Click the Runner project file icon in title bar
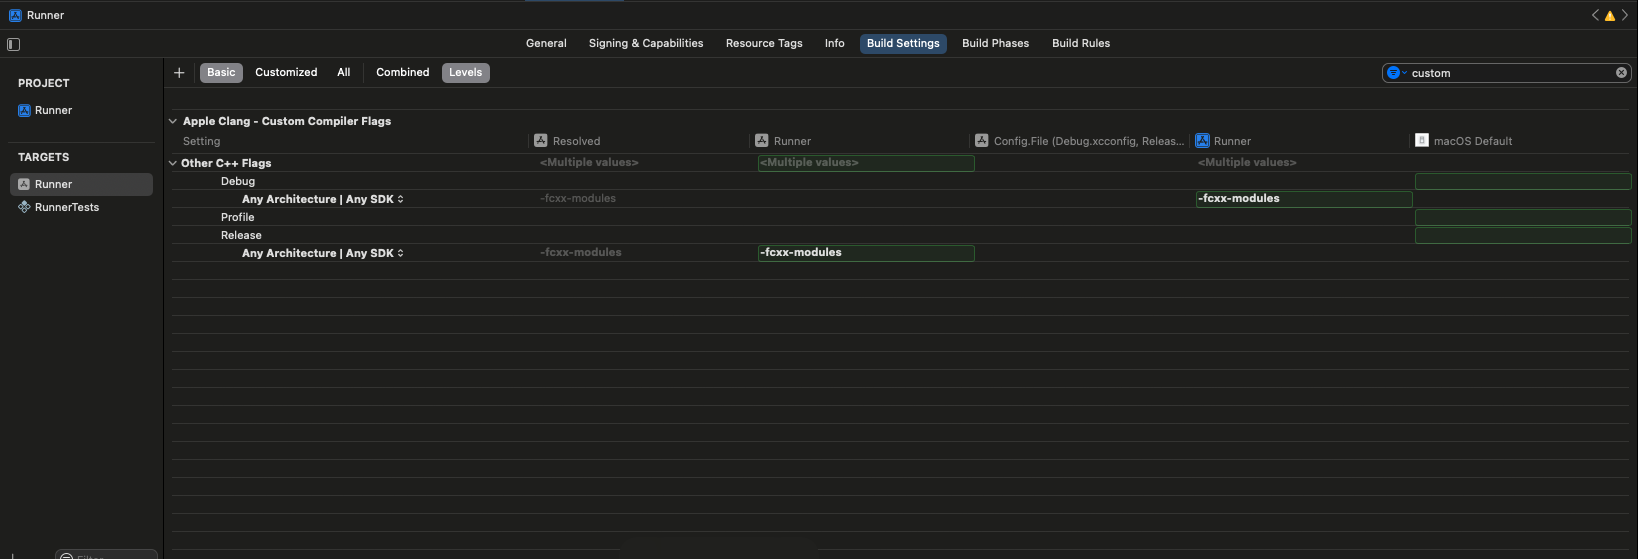The height and width of the screenshot is (559, 1638). 15,15
